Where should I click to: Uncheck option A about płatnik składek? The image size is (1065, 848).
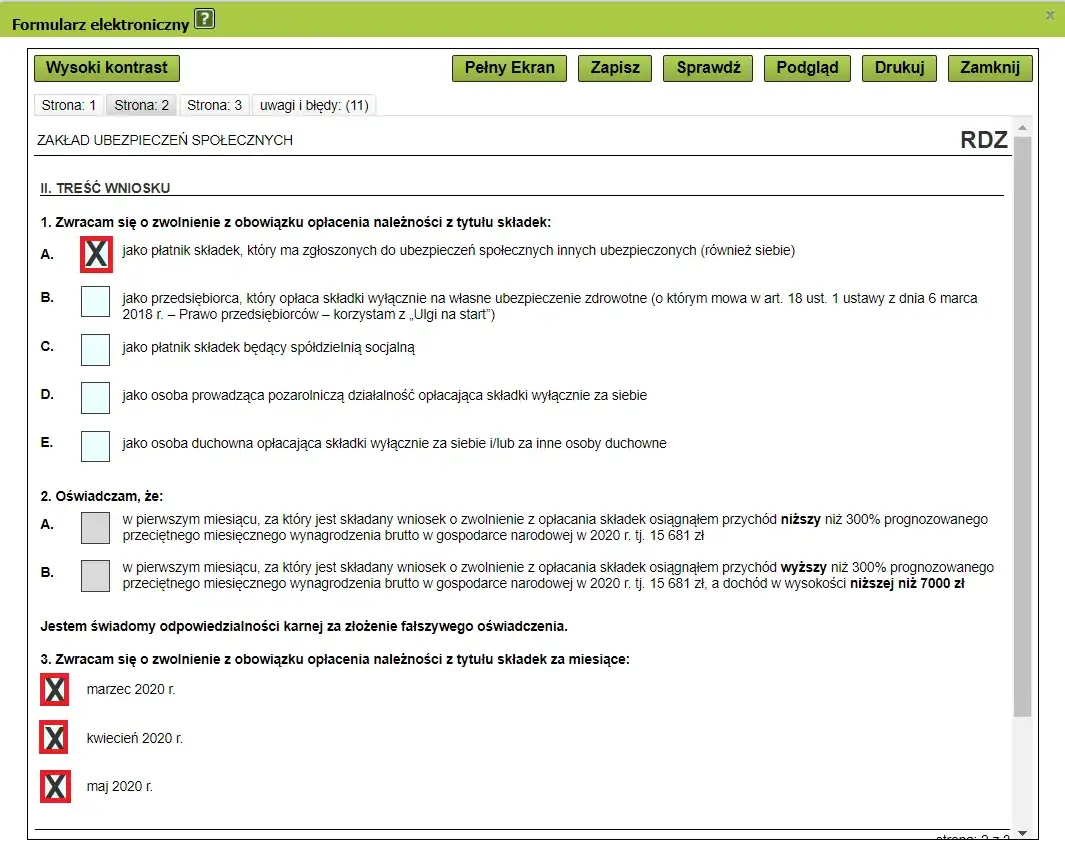coord(95,255)
